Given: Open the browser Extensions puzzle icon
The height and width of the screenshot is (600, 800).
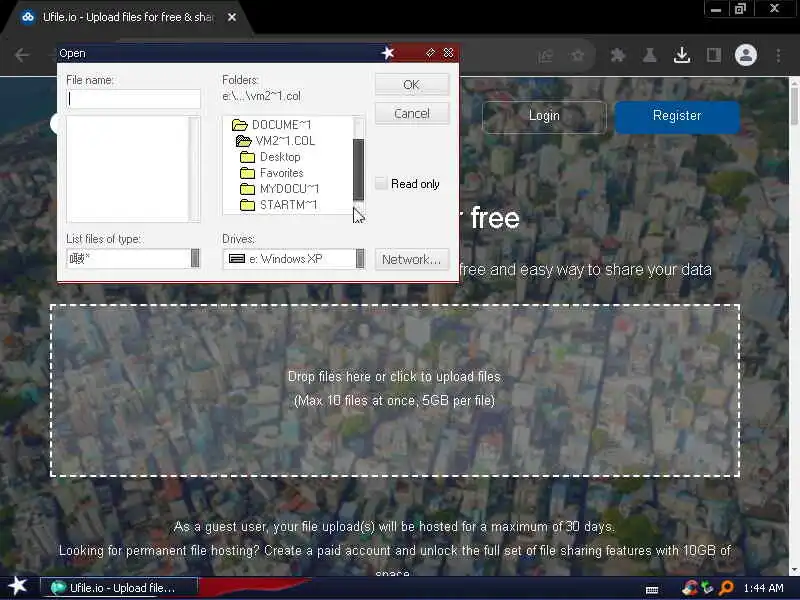Looking at the screenshot, I should pos(618,55).
